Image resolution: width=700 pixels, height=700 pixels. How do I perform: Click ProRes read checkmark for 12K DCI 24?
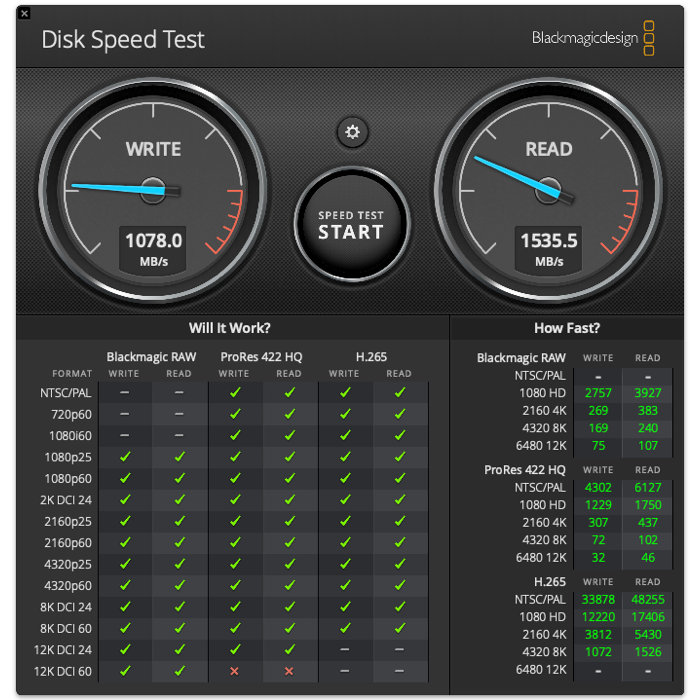point(290,649)
